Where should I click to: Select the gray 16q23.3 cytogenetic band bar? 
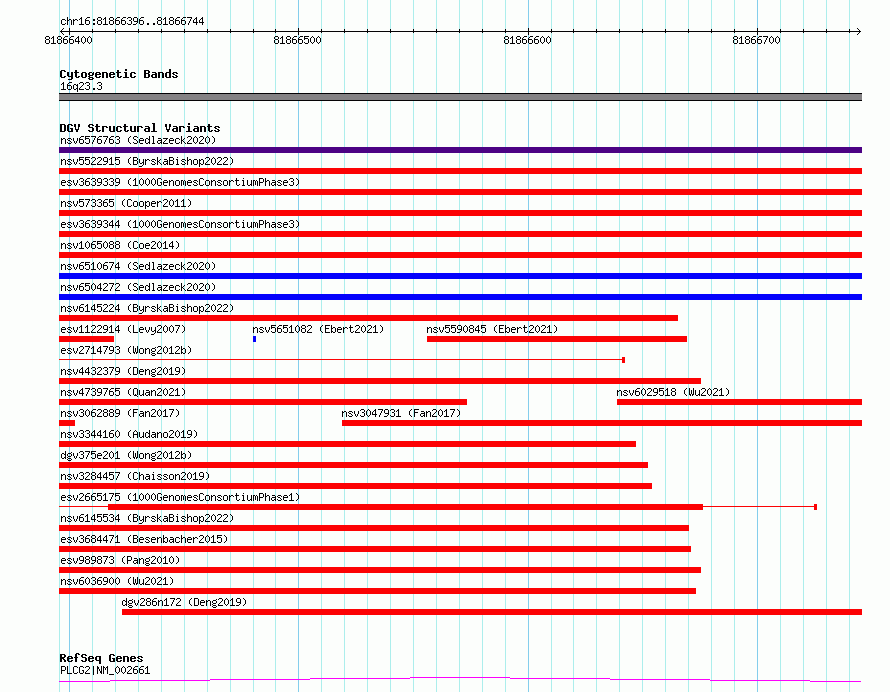460,97
